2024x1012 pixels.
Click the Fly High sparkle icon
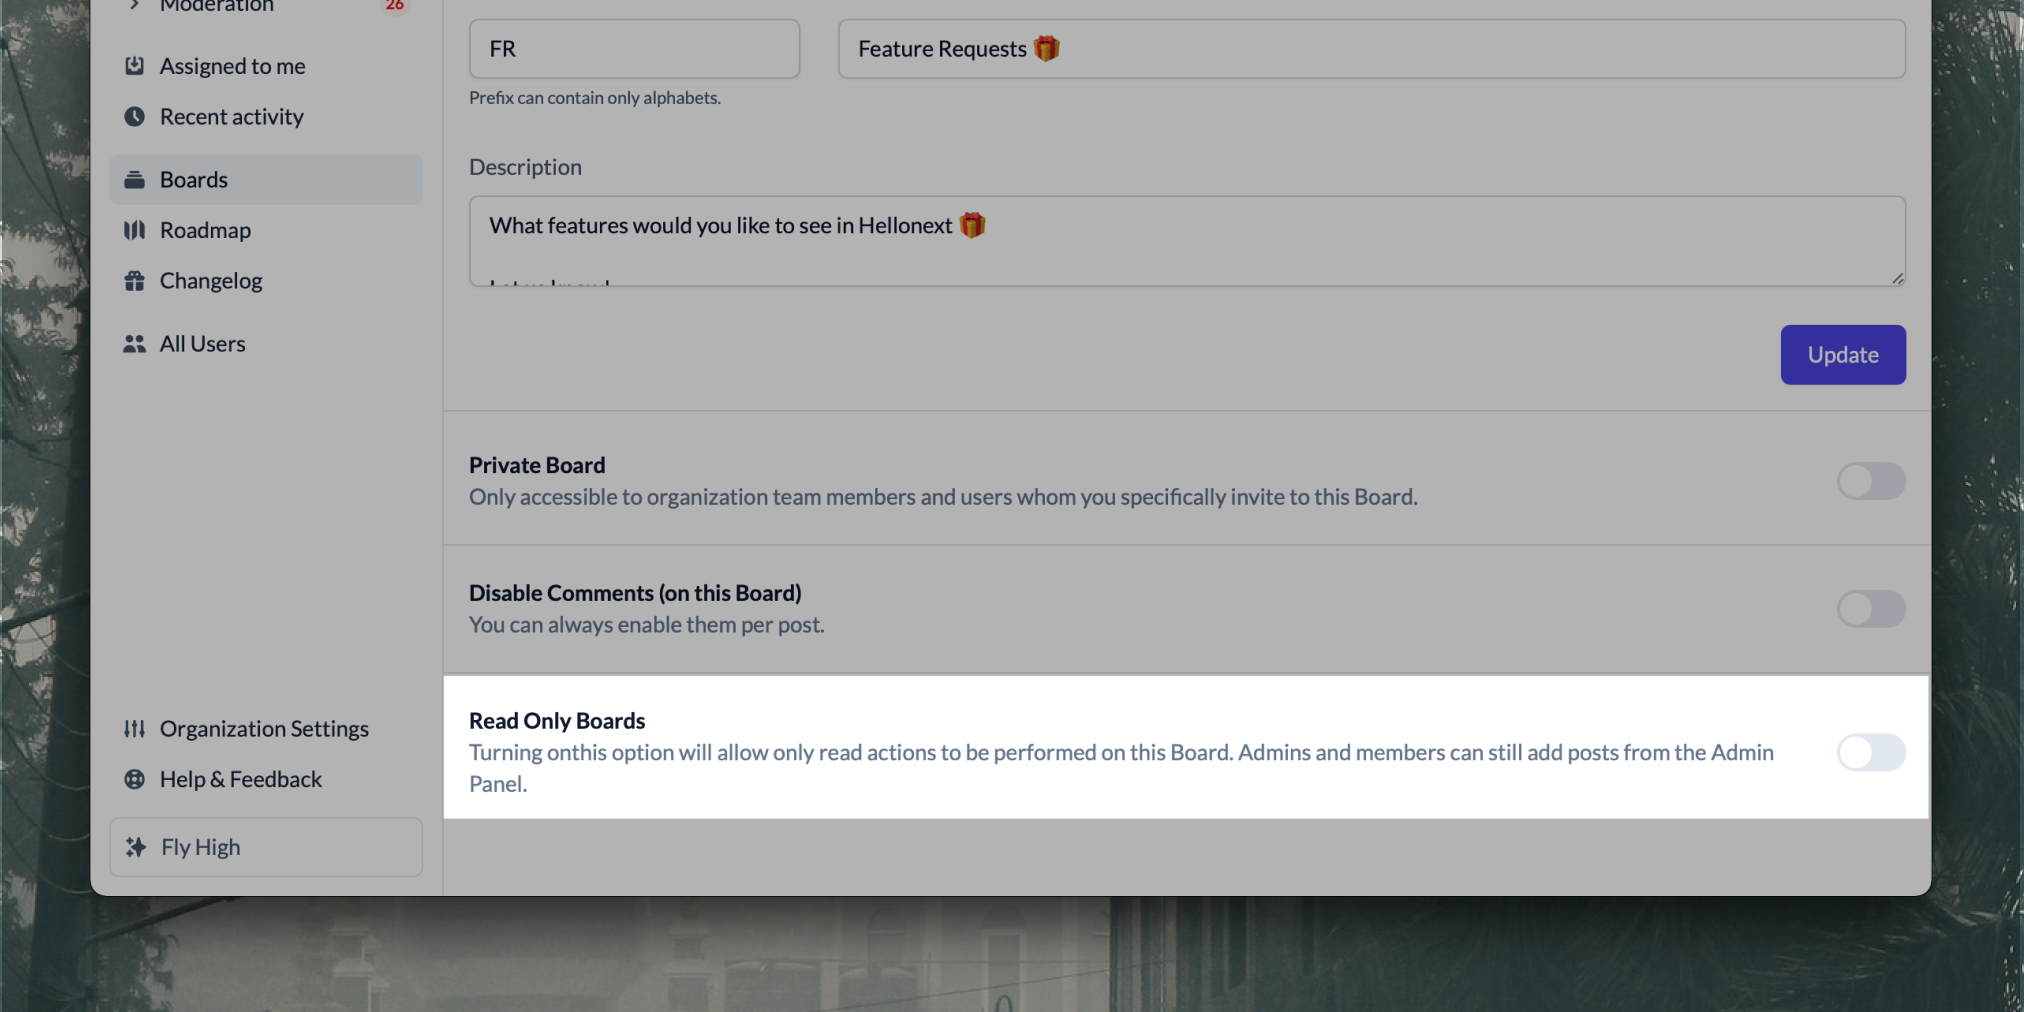point(136,847)
